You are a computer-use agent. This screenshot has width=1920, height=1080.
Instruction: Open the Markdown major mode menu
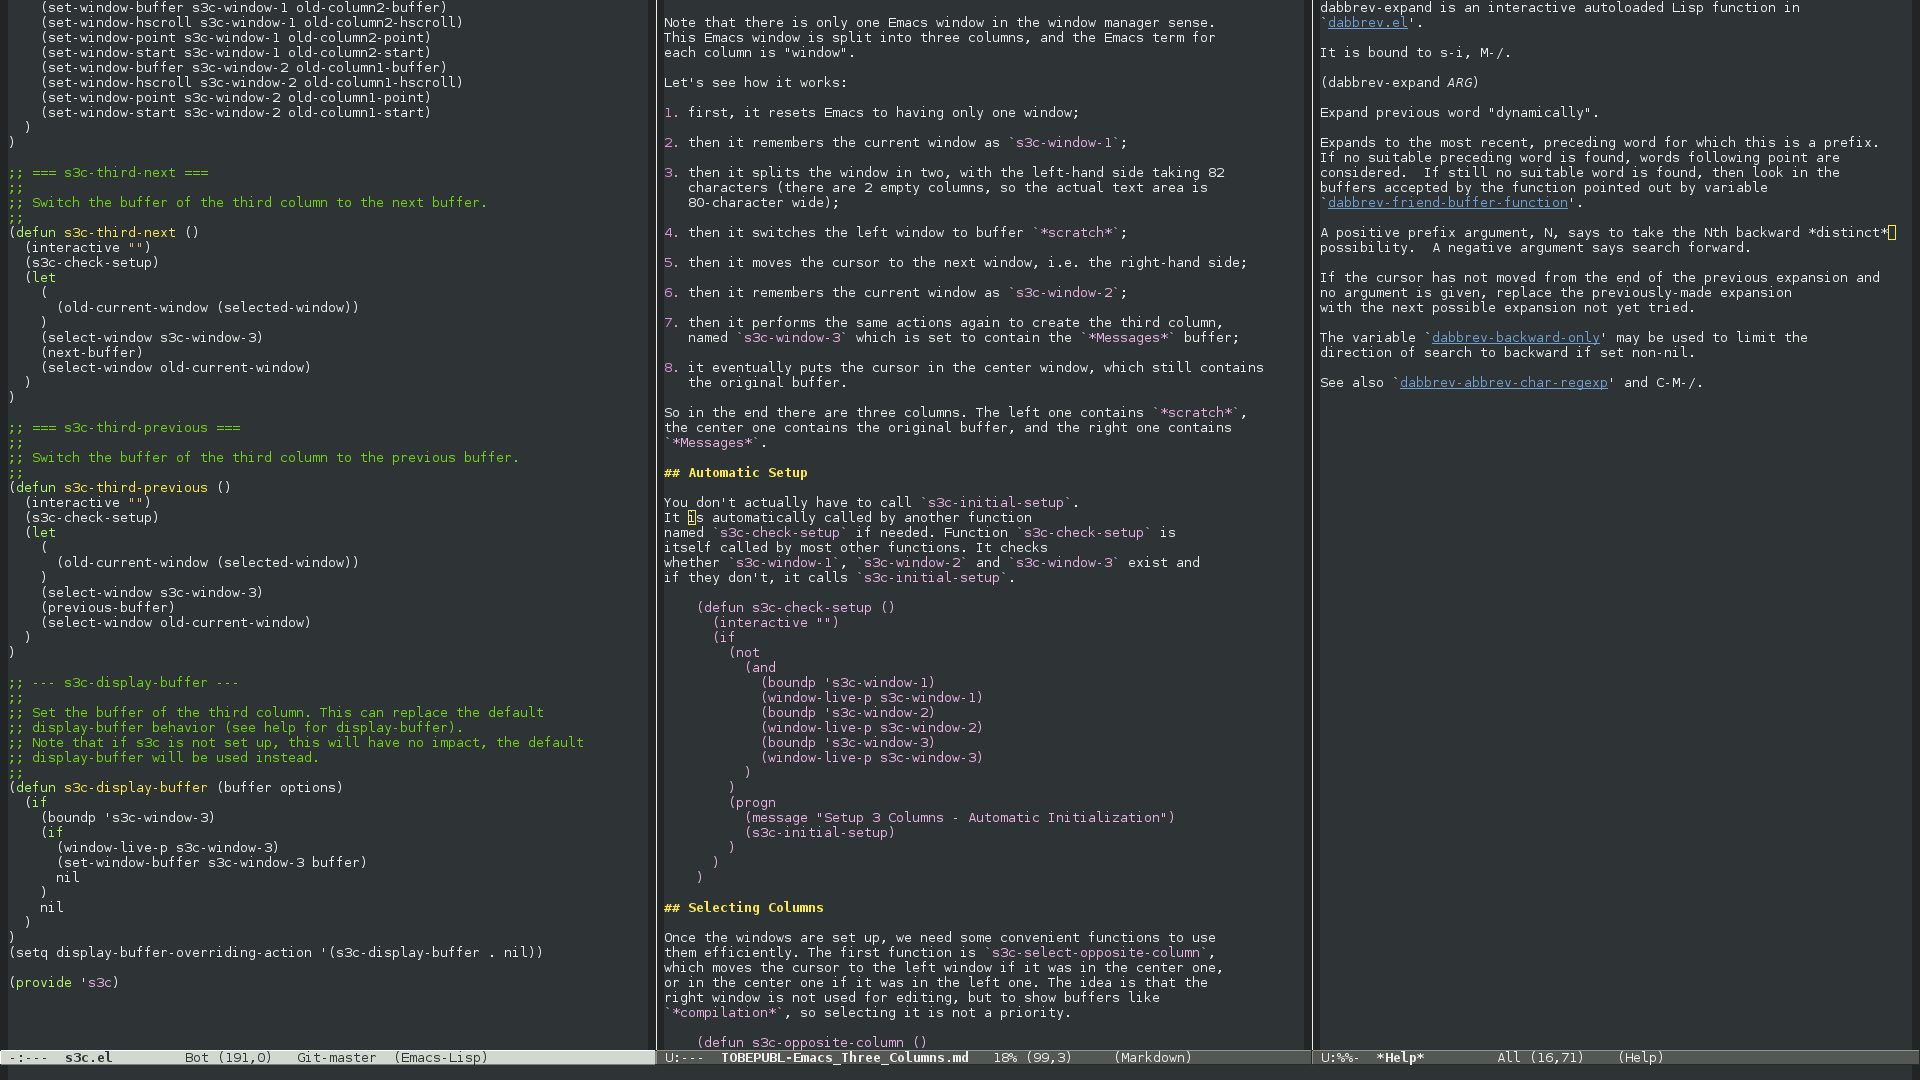1153,1058
